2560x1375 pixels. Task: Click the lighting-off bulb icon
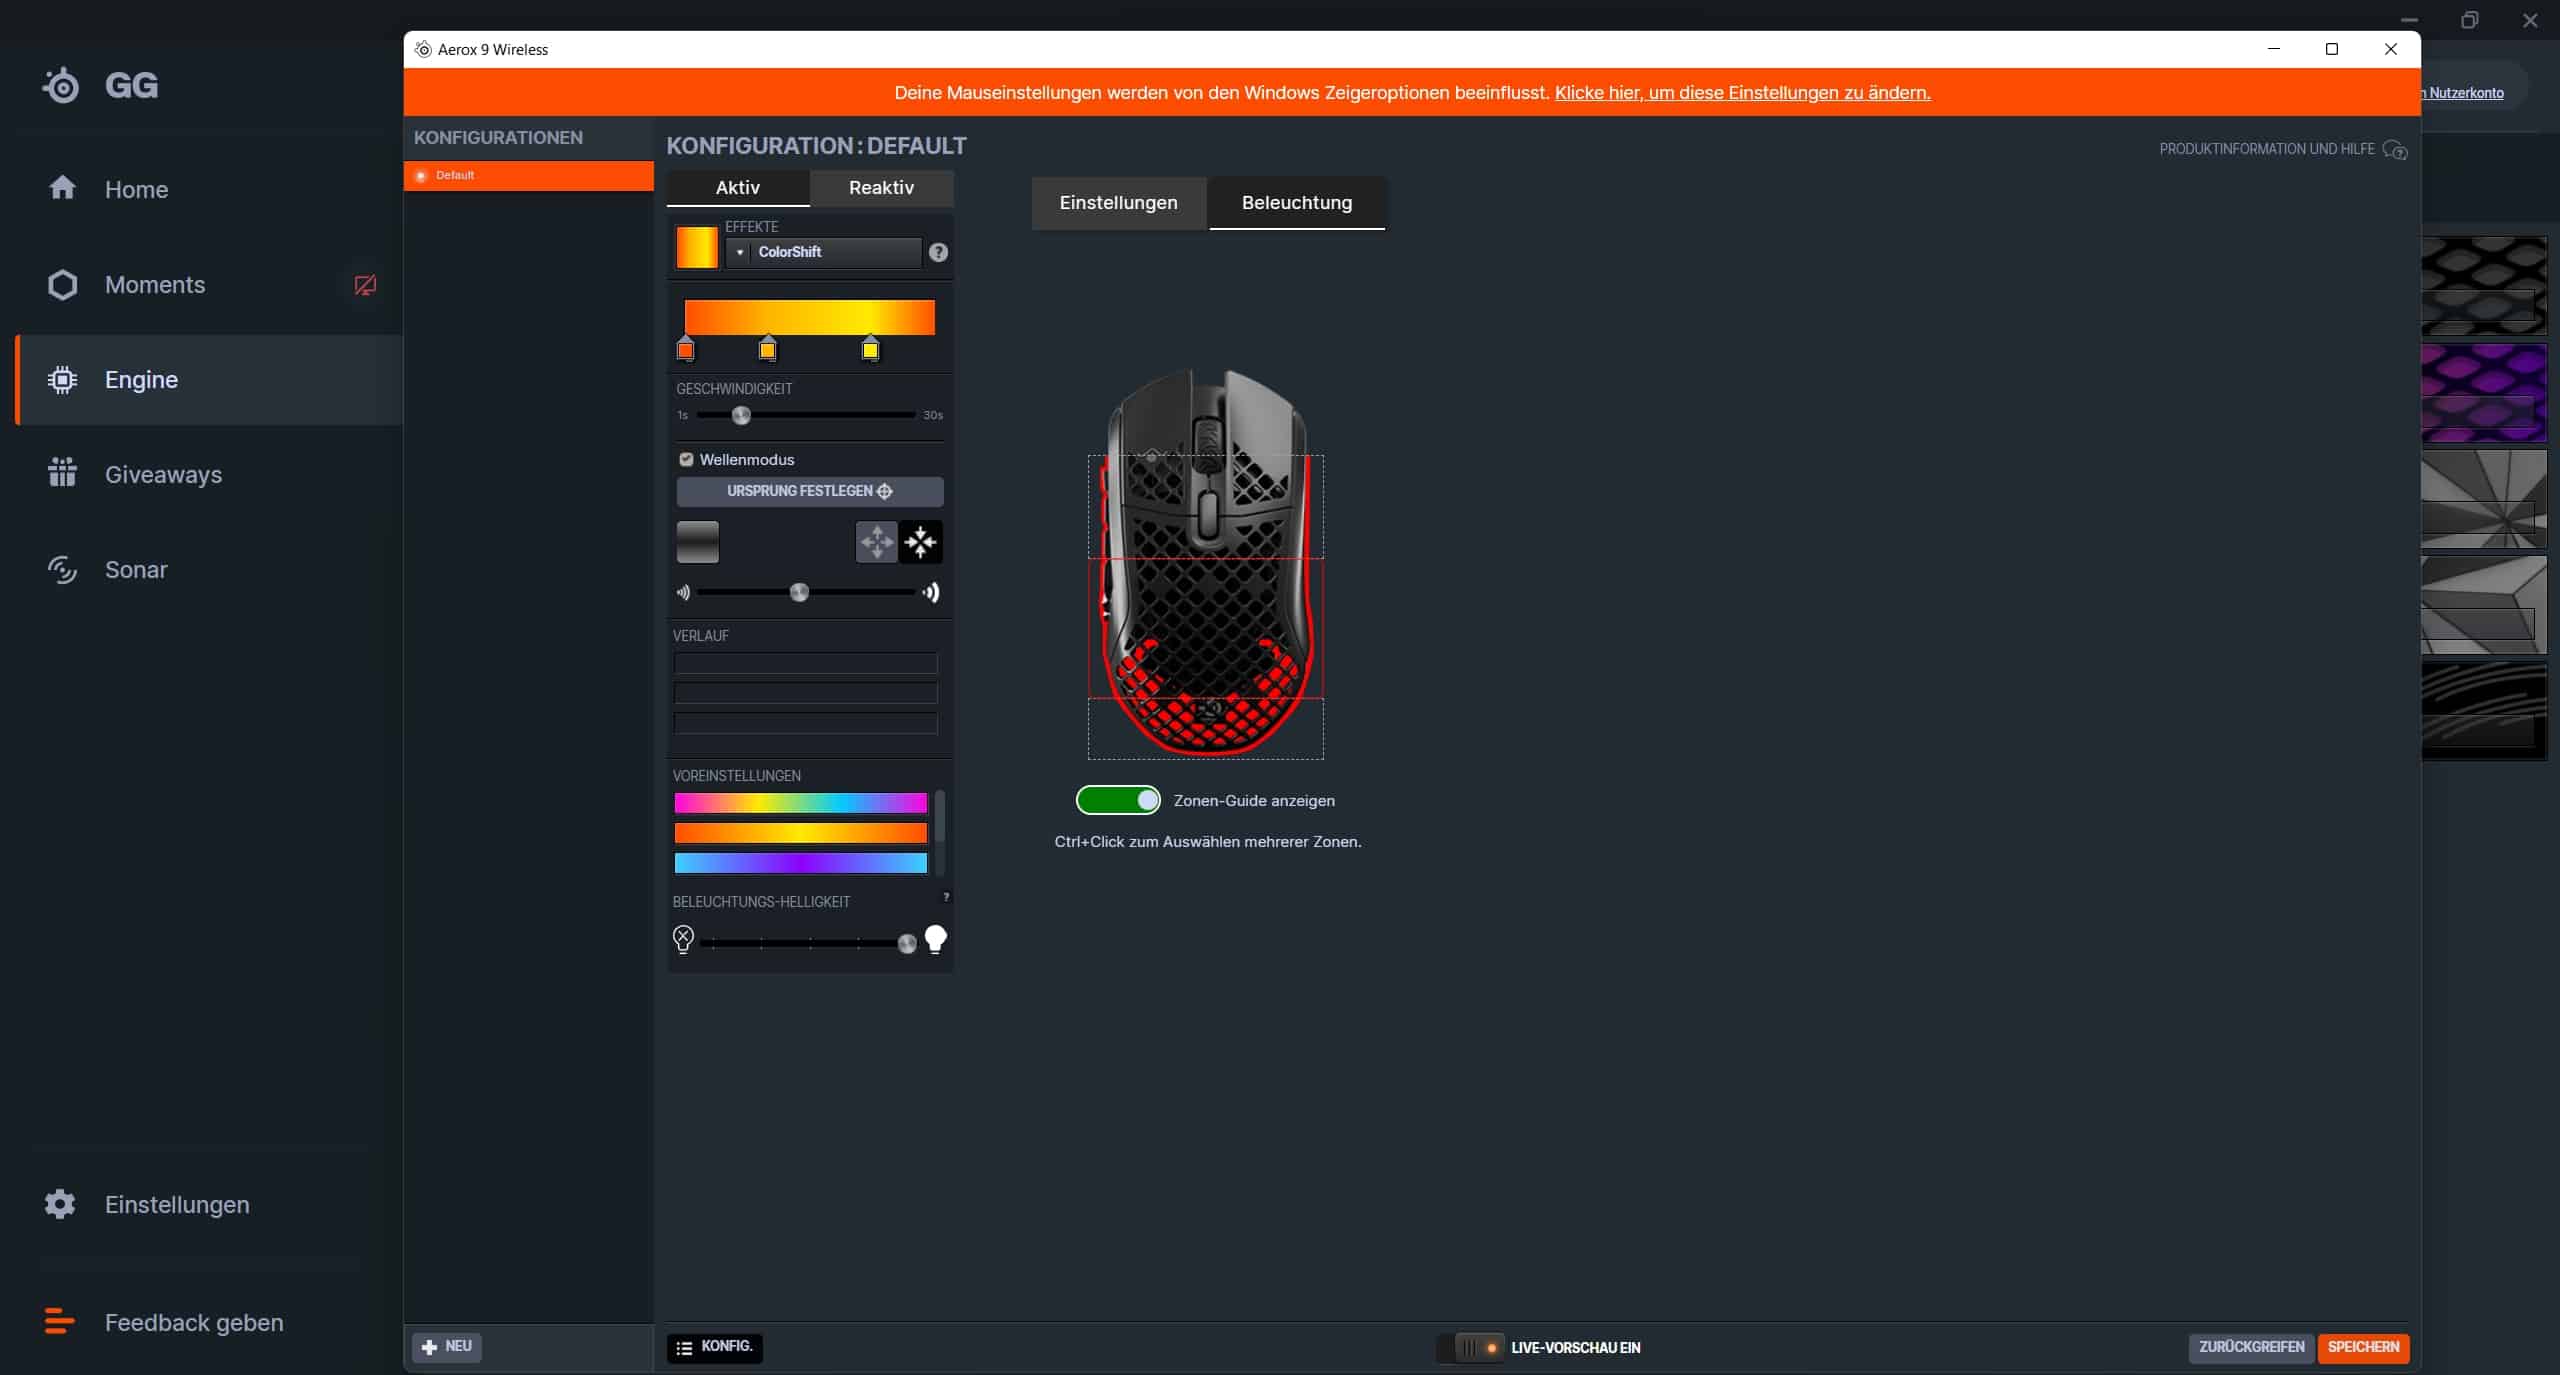click(683, 939)
